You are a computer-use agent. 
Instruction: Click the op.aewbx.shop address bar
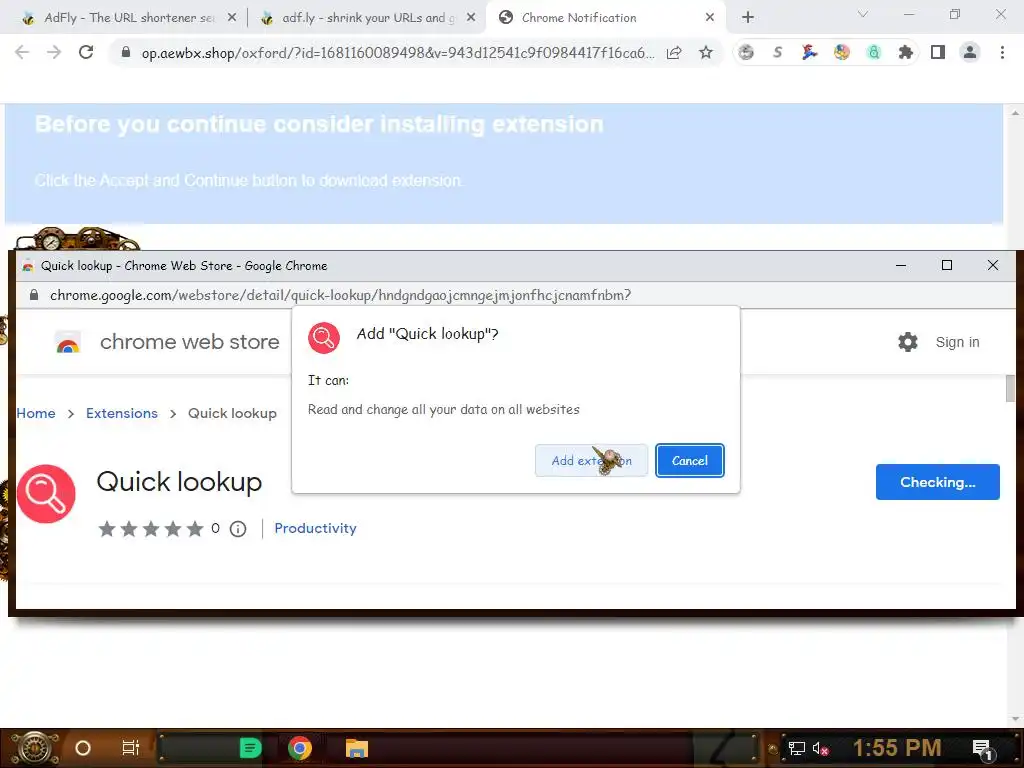pyautogui.click(x=397, y=53)
